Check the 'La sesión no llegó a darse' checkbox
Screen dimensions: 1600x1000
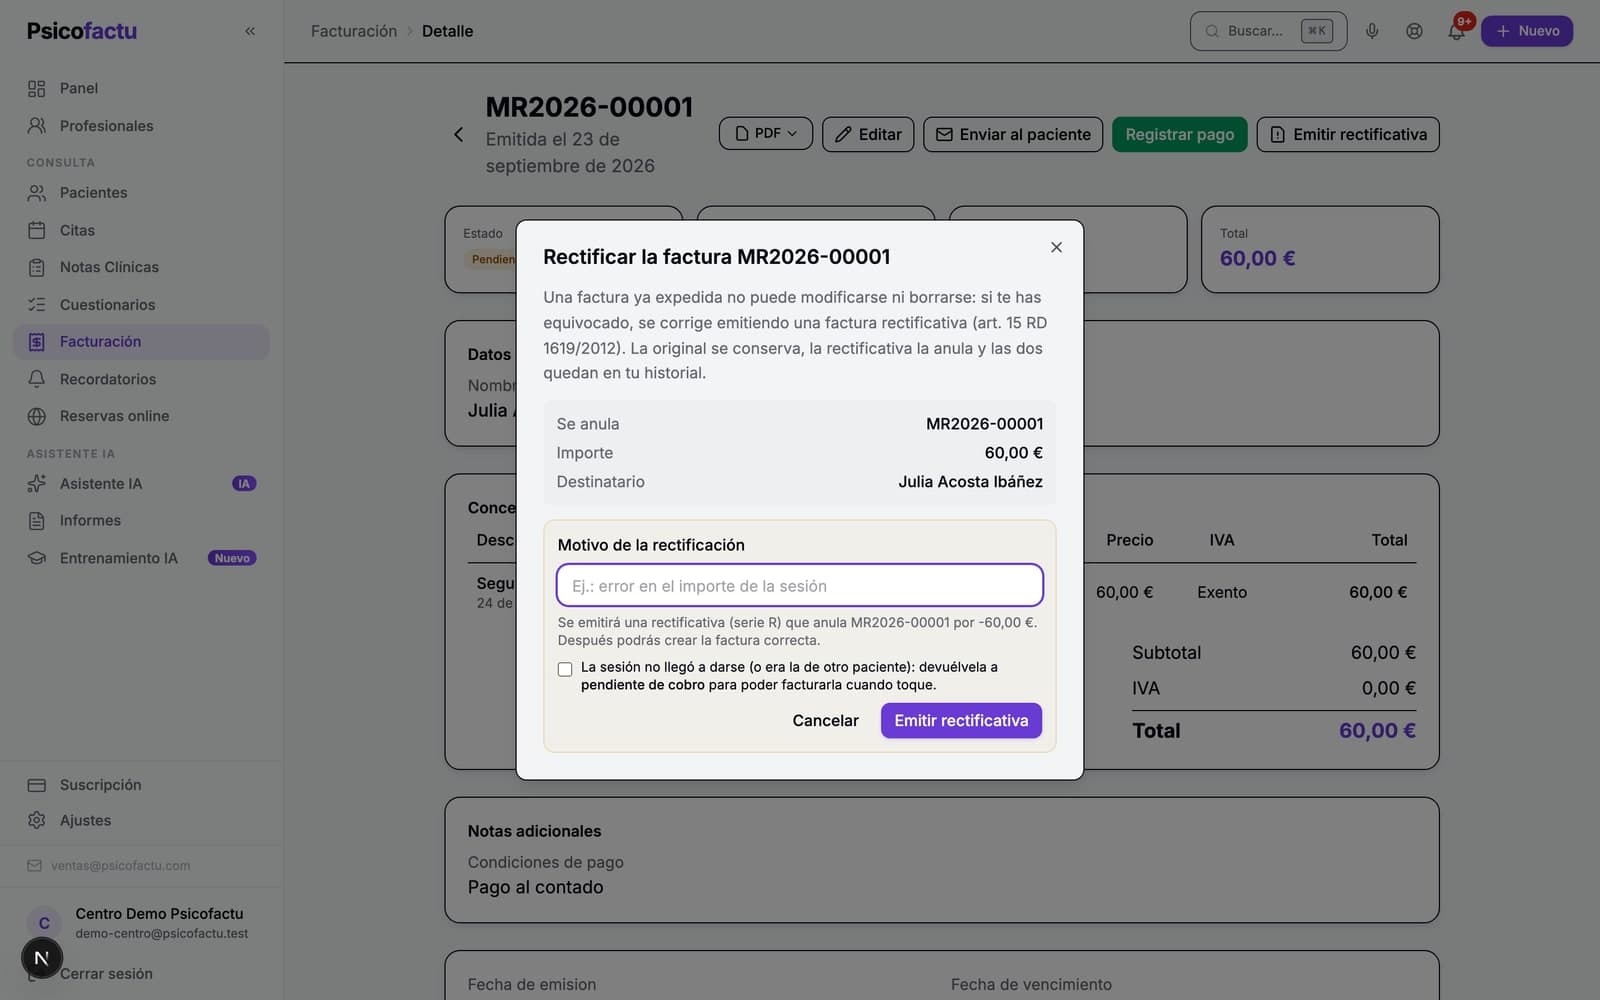(x=565, y=669)
